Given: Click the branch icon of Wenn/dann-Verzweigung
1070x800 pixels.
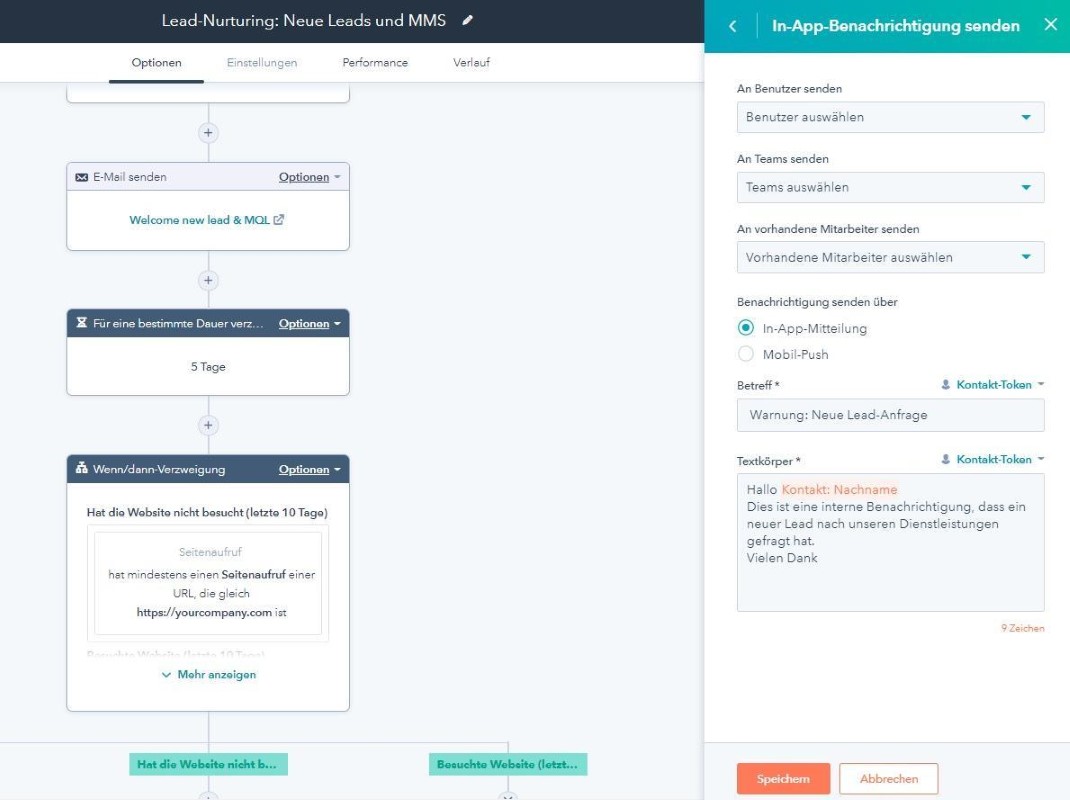Looking at the screenshot, I should click(x=82, y=468).
